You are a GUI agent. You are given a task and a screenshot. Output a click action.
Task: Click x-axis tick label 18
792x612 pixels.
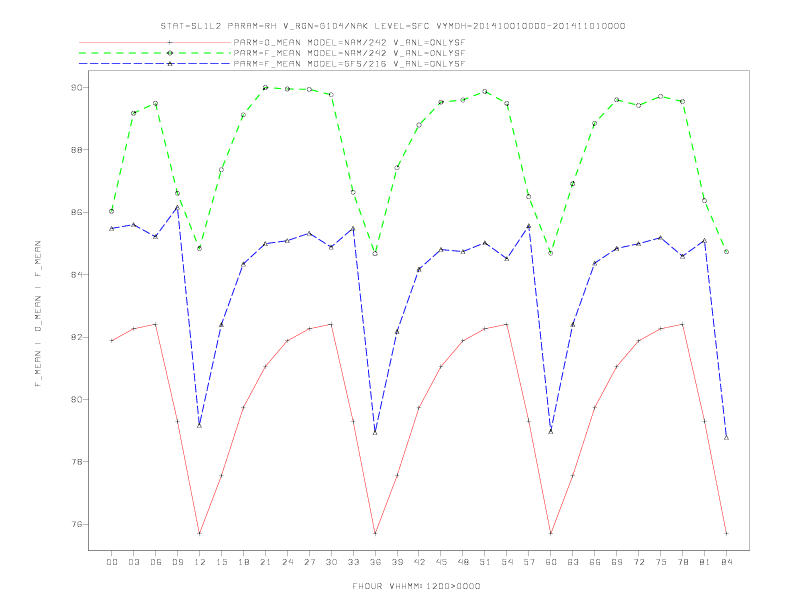pos(243,562)
